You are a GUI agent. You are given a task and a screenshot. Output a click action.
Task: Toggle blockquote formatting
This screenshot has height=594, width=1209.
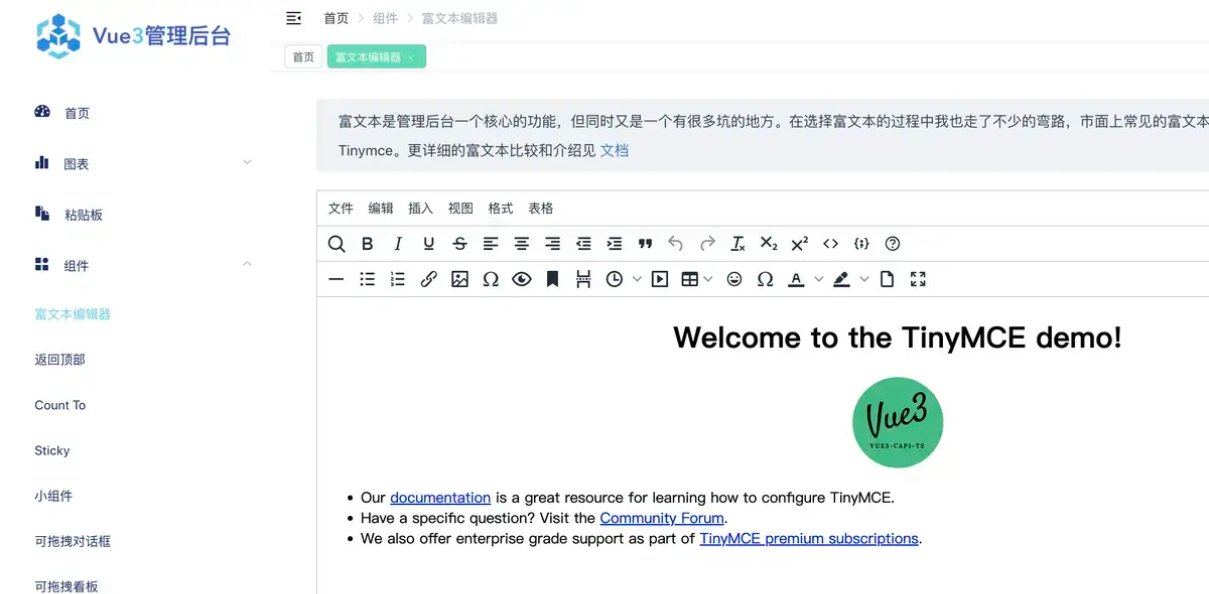(x=645, y=243)
